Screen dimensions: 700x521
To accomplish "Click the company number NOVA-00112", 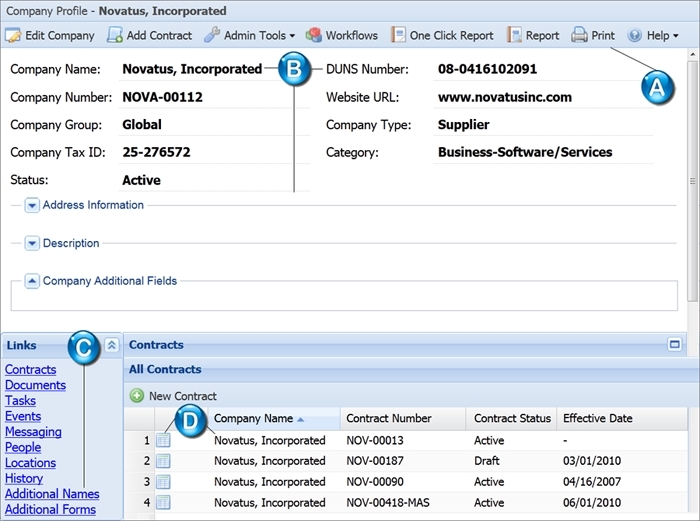I will point(162,97).
